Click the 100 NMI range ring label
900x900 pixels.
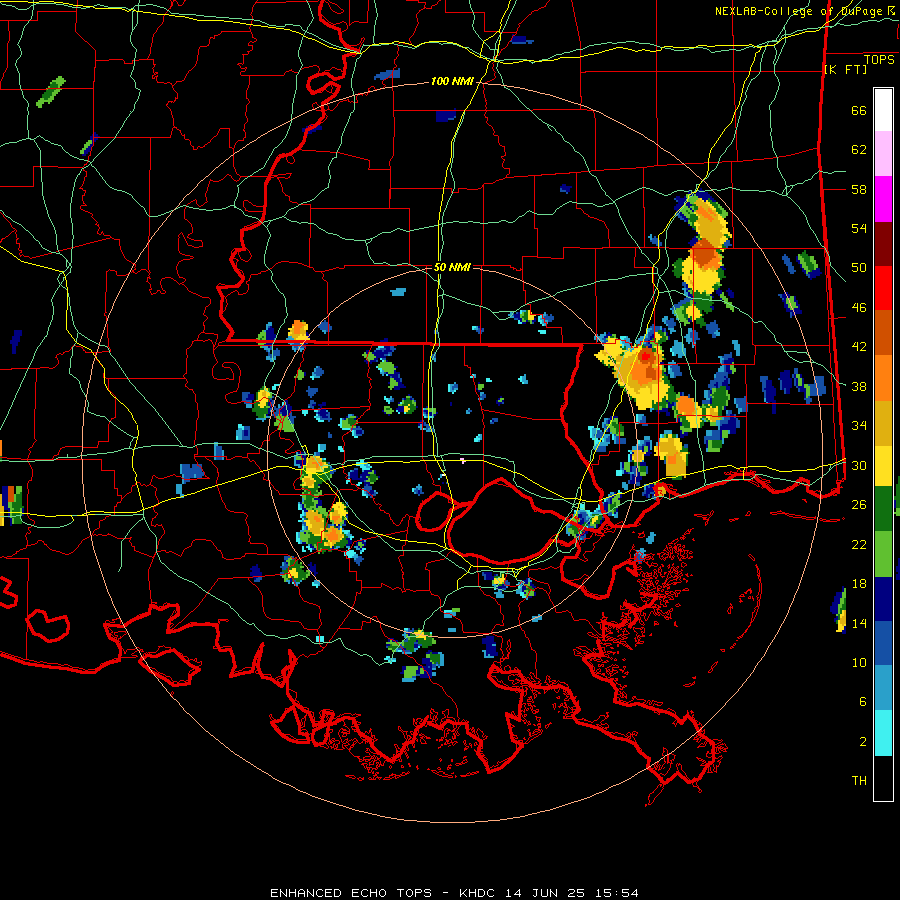click(x=452, y=82)
